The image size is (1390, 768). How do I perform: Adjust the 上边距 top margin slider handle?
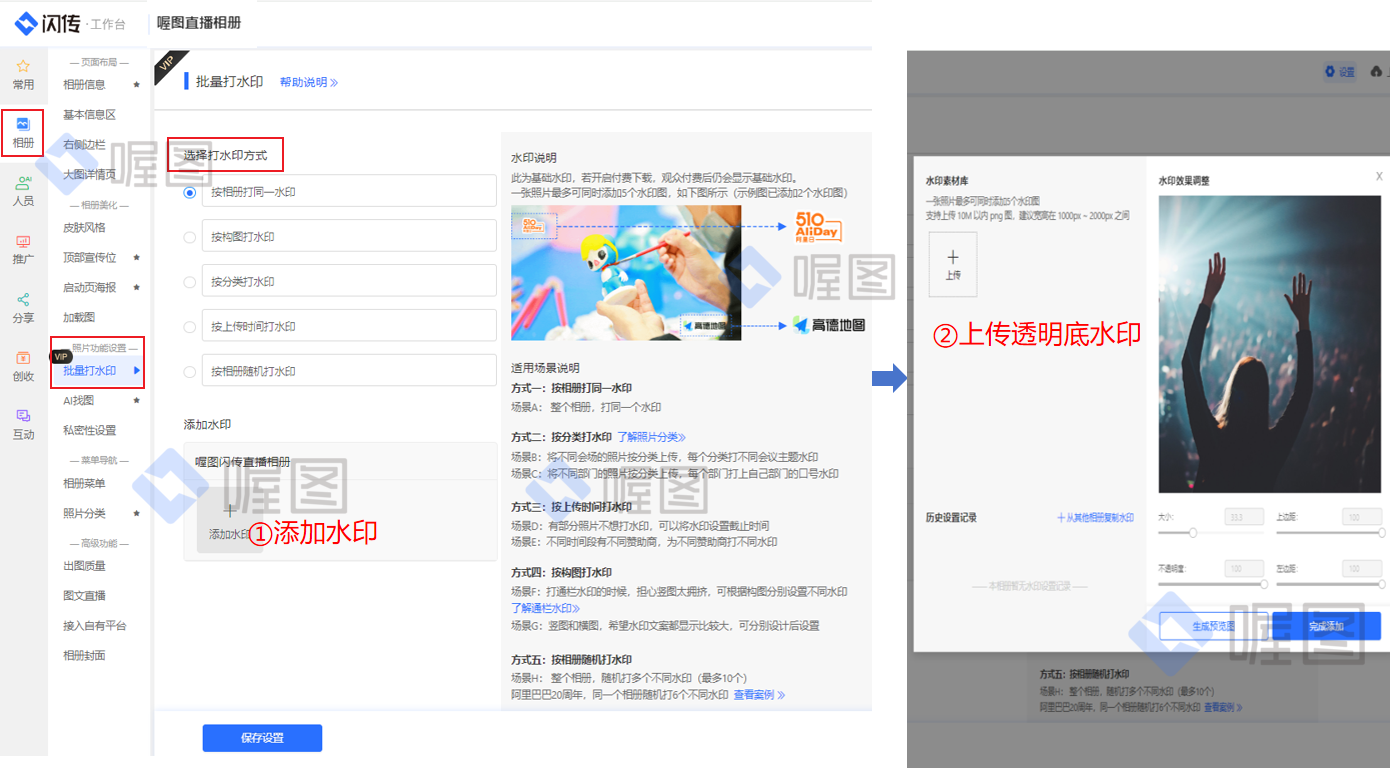pyautogui.click(x=1382, y=533)
